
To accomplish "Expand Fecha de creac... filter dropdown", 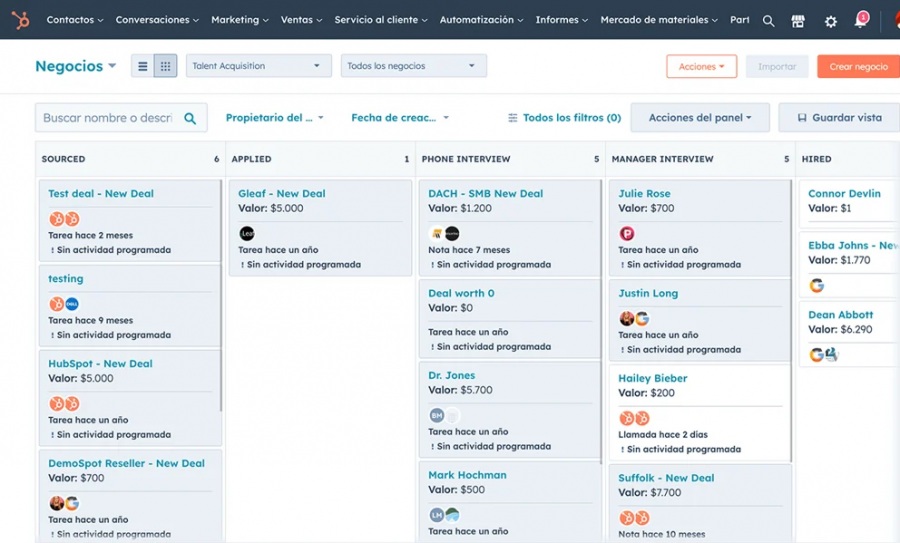I will [400, 118].
